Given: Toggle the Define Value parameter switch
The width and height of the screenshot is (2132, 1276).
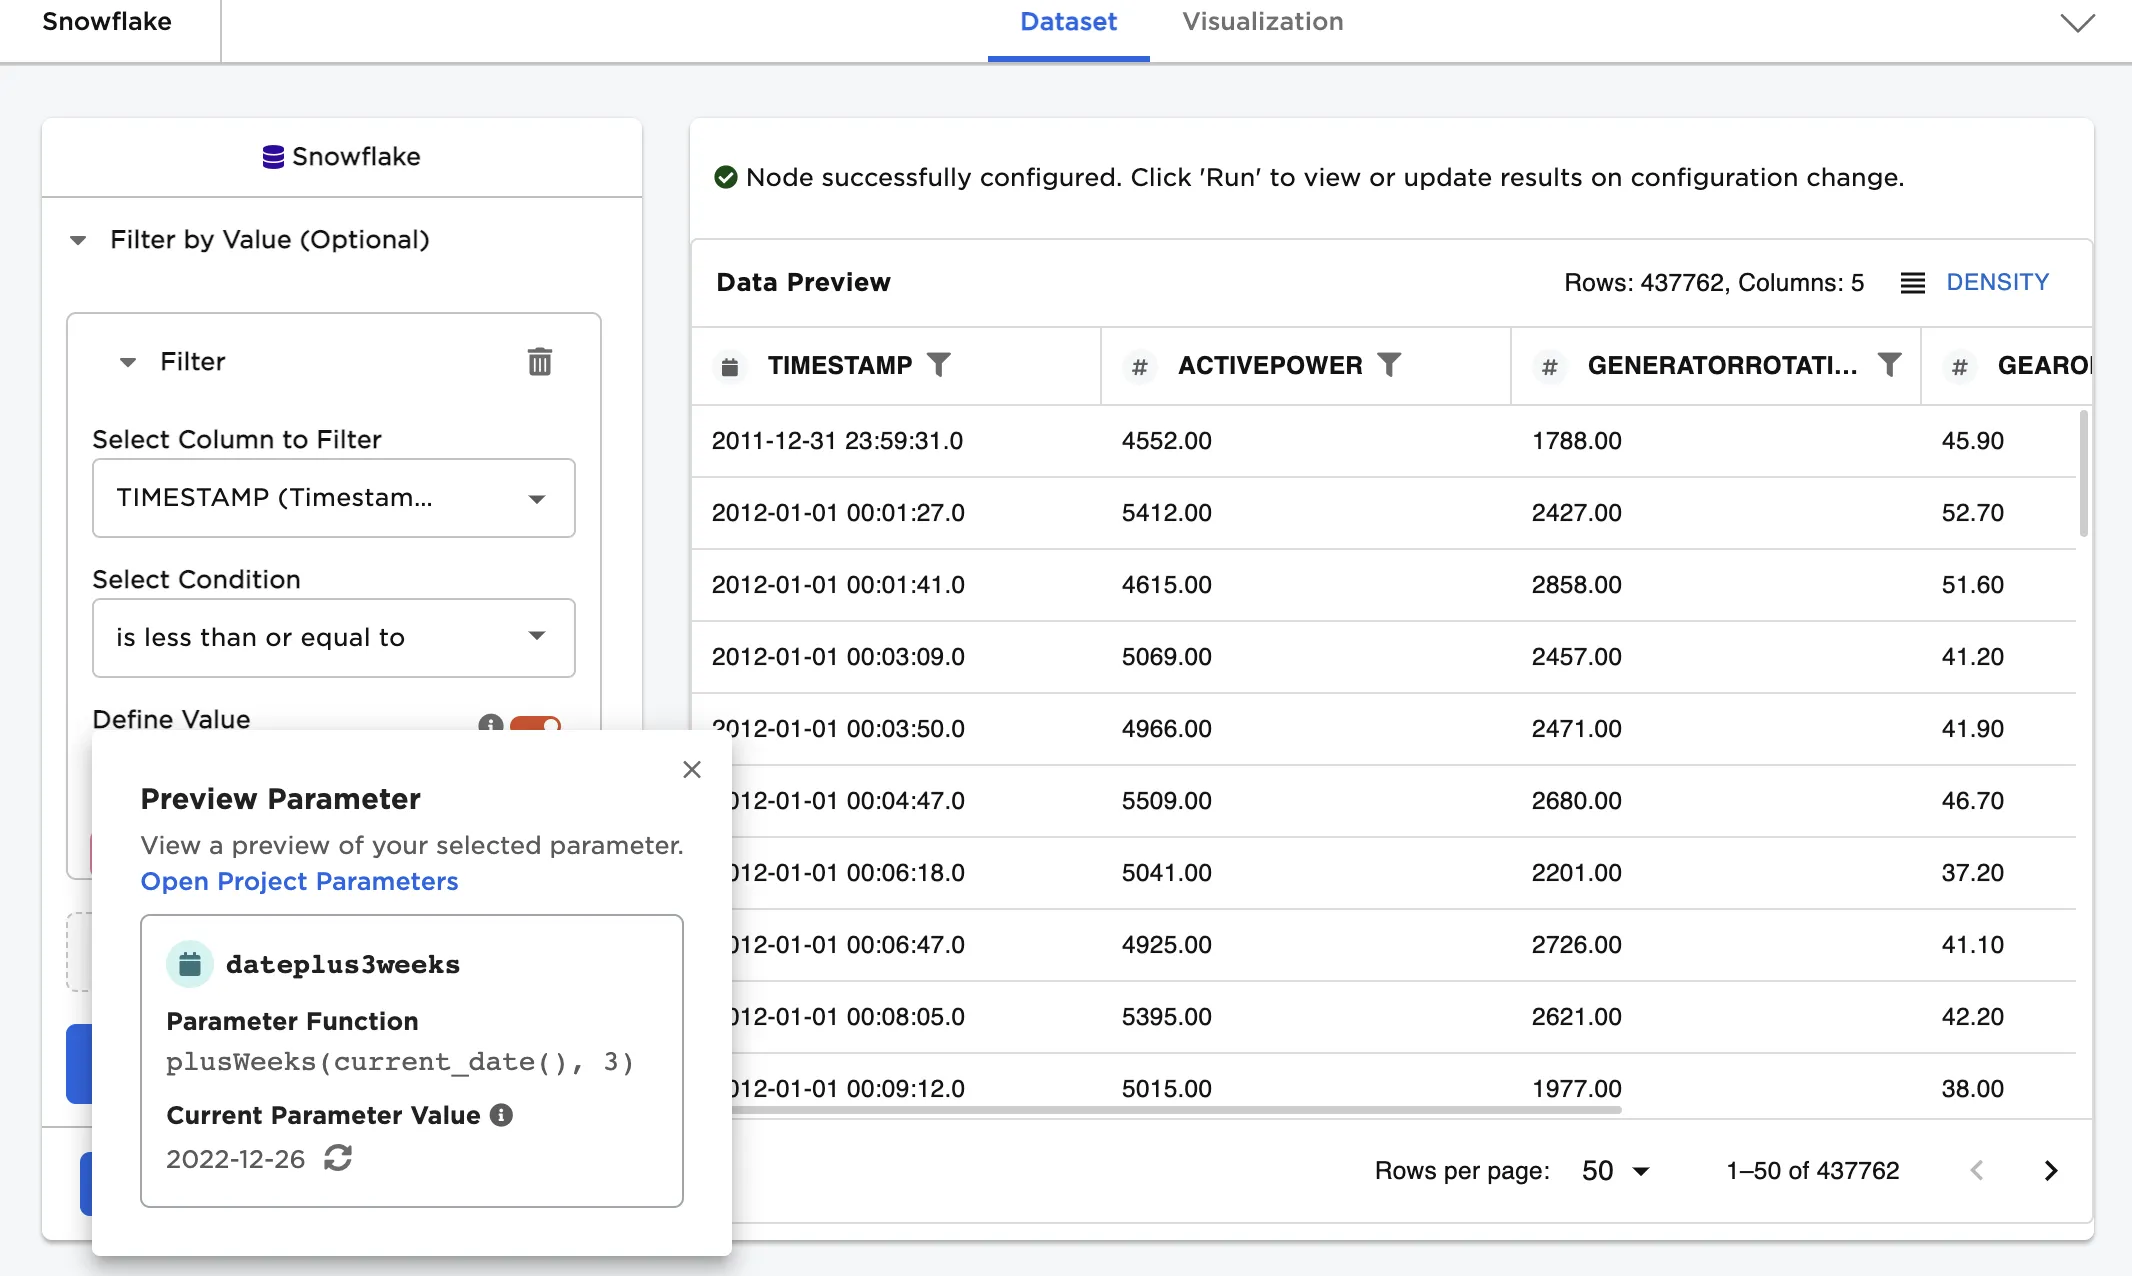Looking at the screenshot, I should 536,723.
